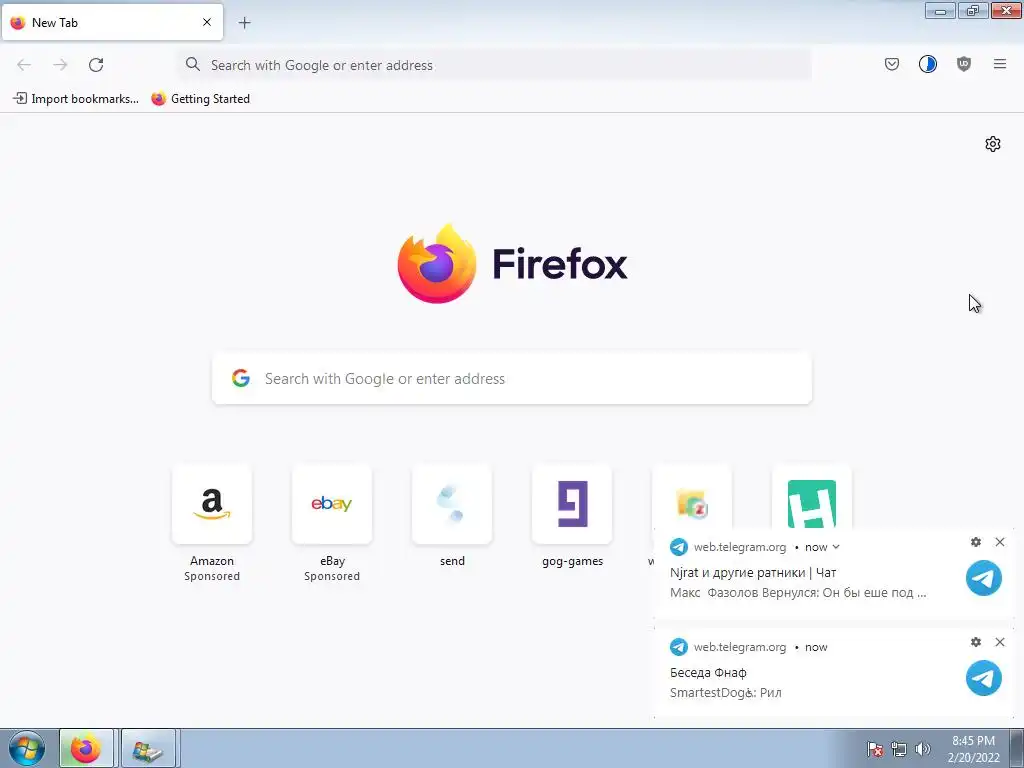Click Firefox icon in taskbar

(x=86, y=748)
